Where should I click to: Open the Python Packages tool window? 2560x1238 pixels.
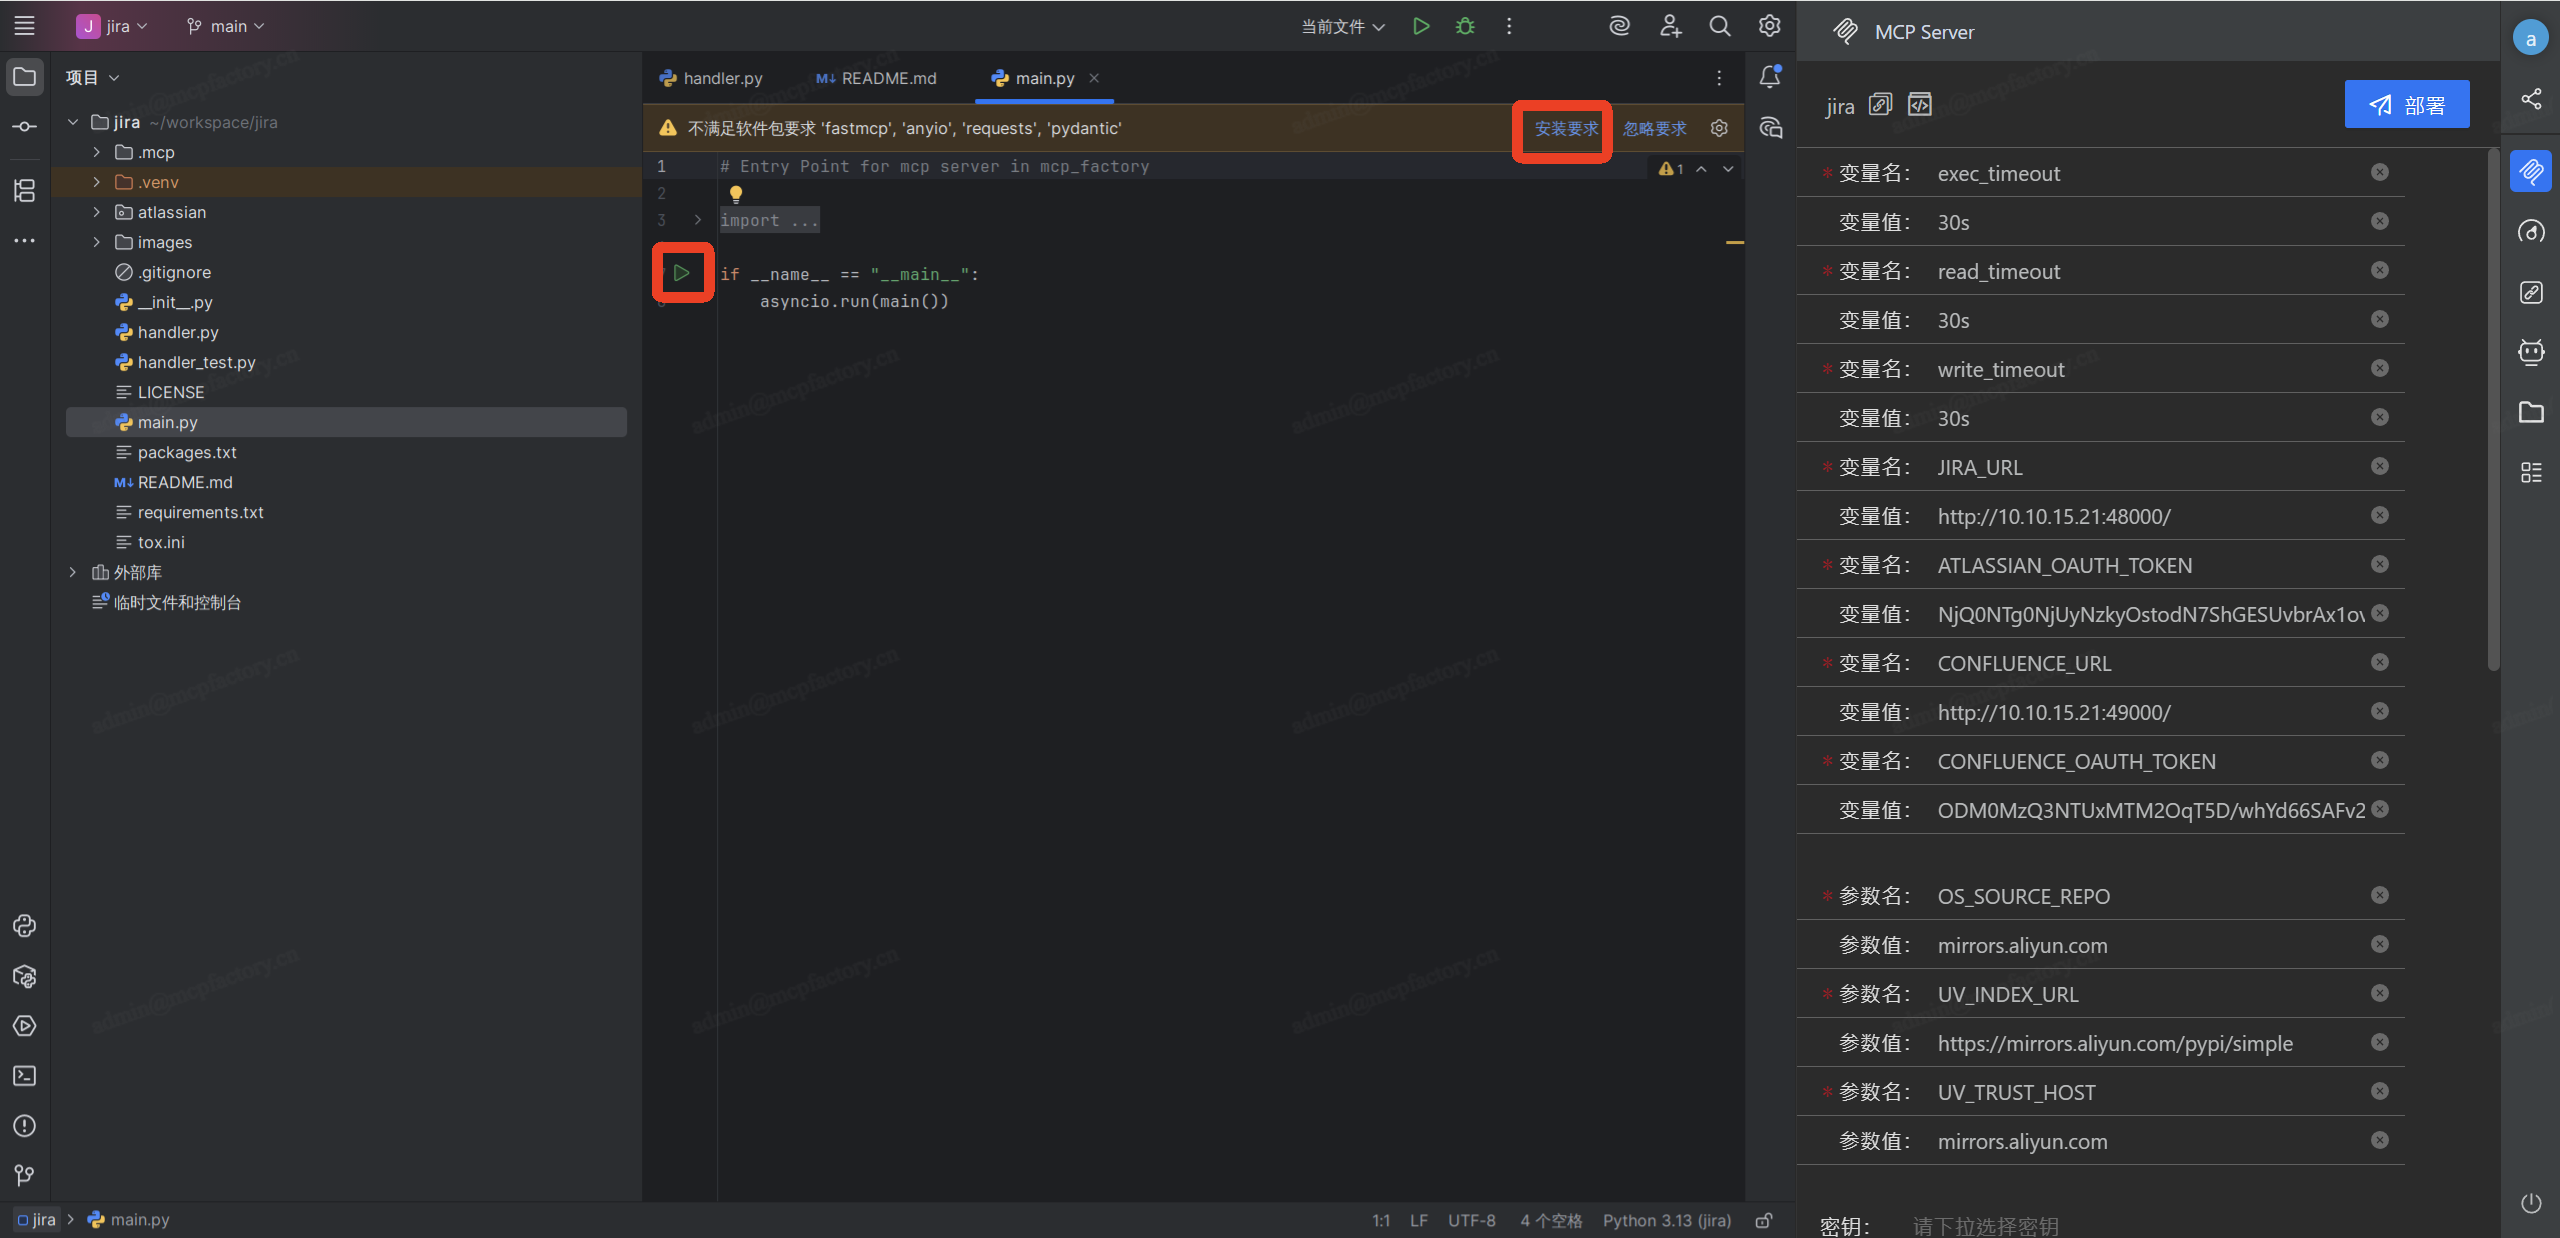coord(24,976)
